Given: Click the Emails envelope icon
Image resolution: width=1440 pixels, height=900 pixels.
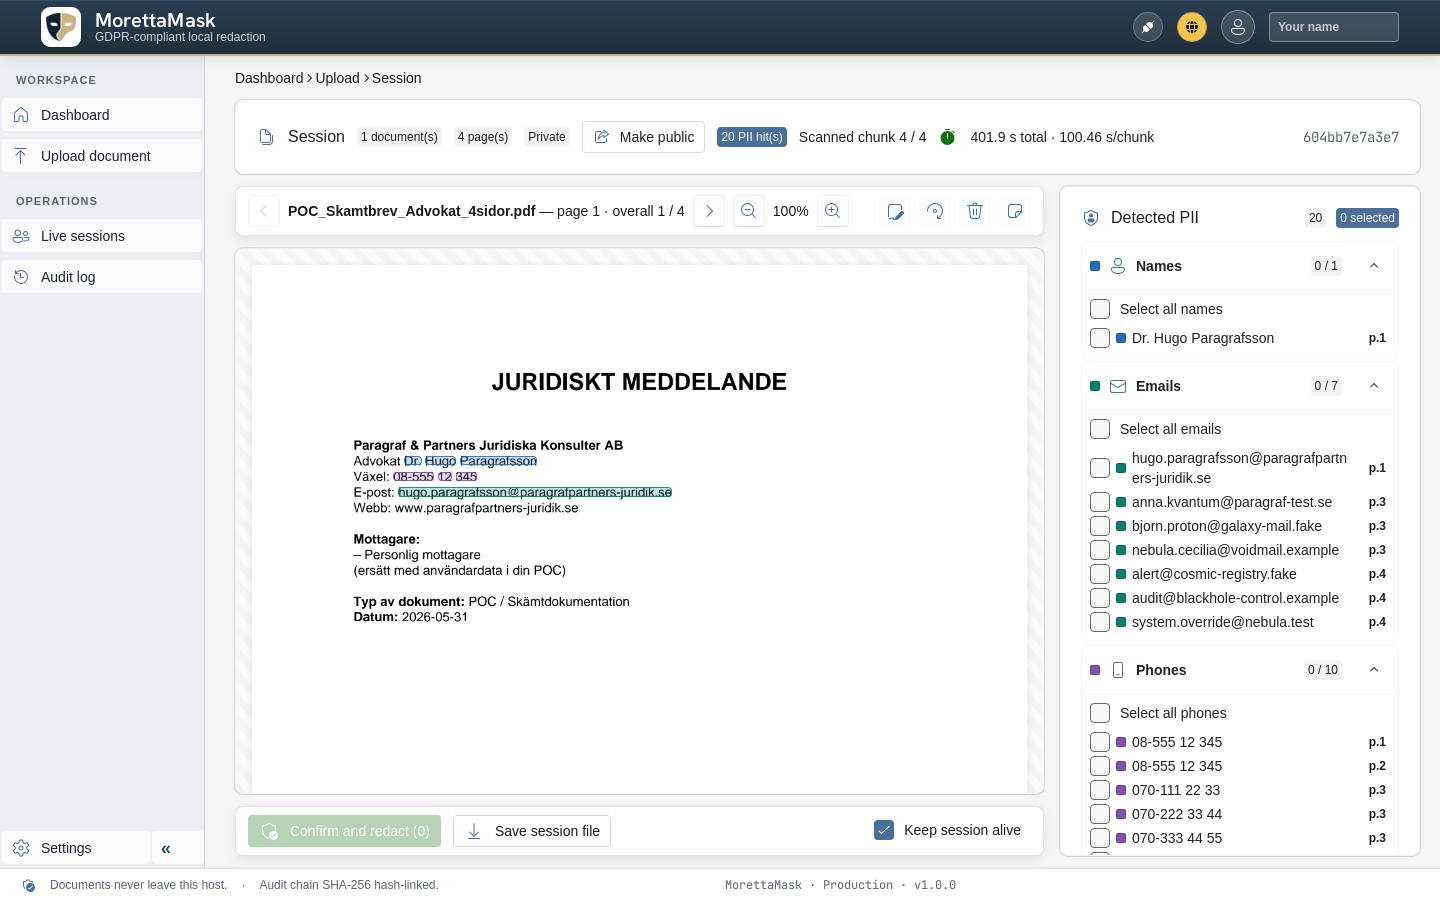Looking at the screenshot, I should pos(1118,386).
